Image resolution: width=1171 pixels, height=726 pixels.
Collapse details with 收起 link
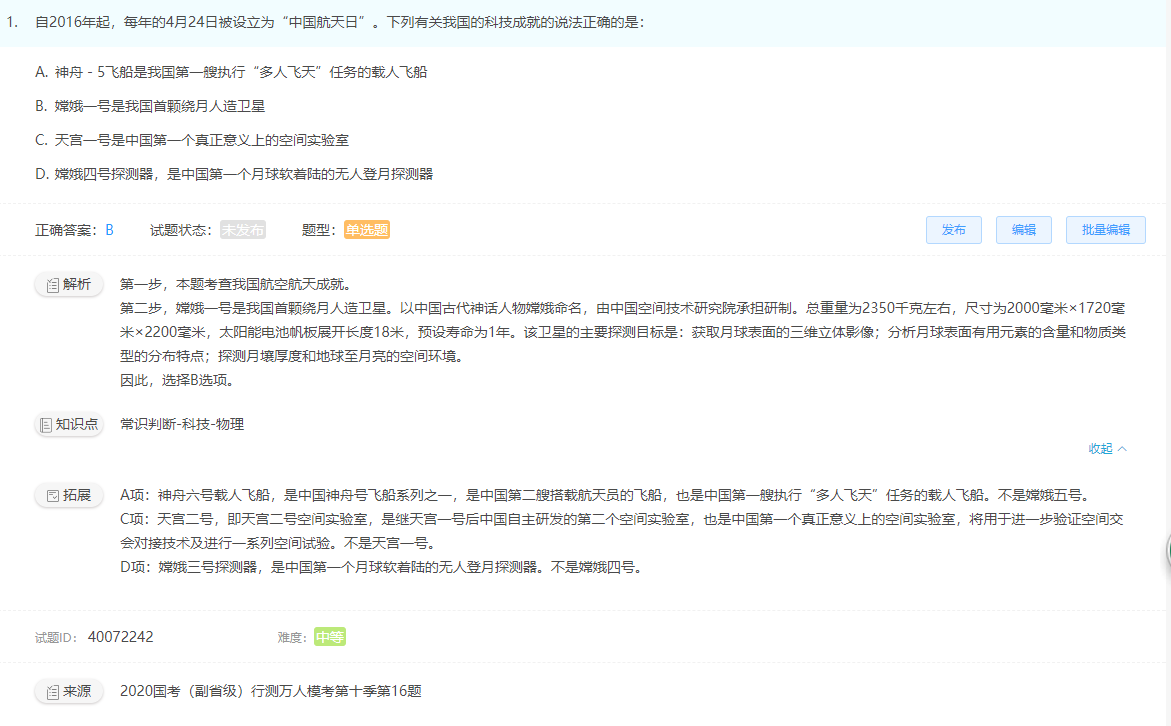click(x=1108, y=449)
